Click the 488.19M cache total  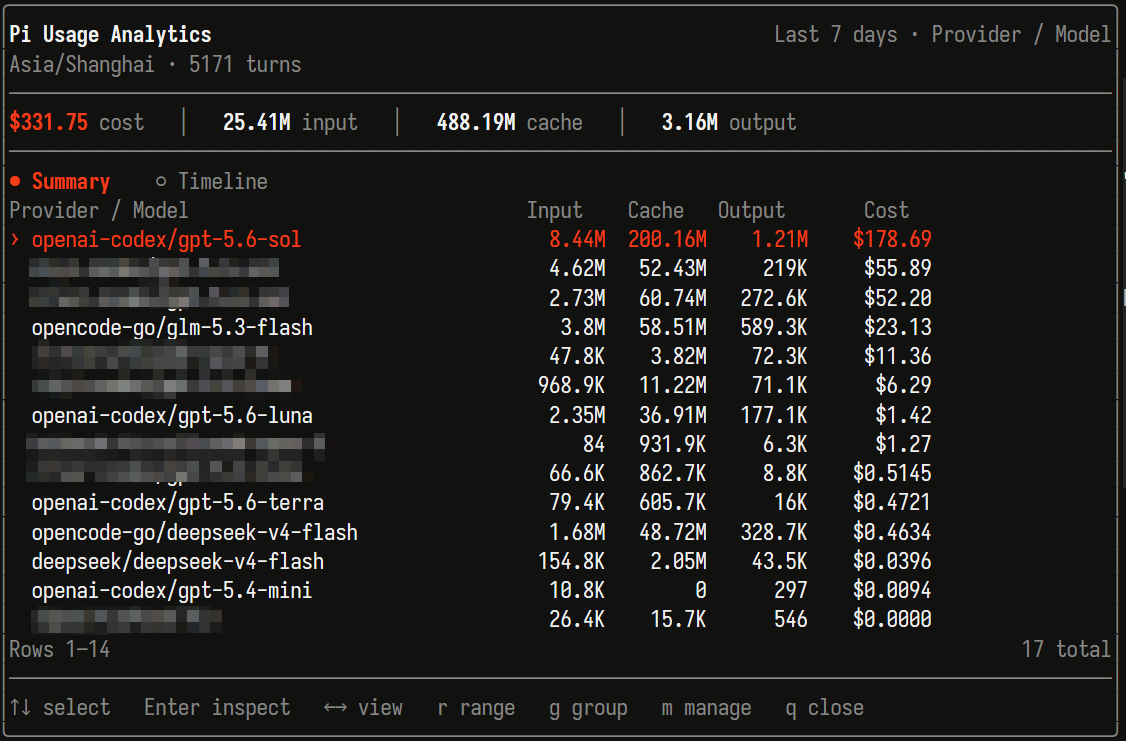[x=476, y=122]
